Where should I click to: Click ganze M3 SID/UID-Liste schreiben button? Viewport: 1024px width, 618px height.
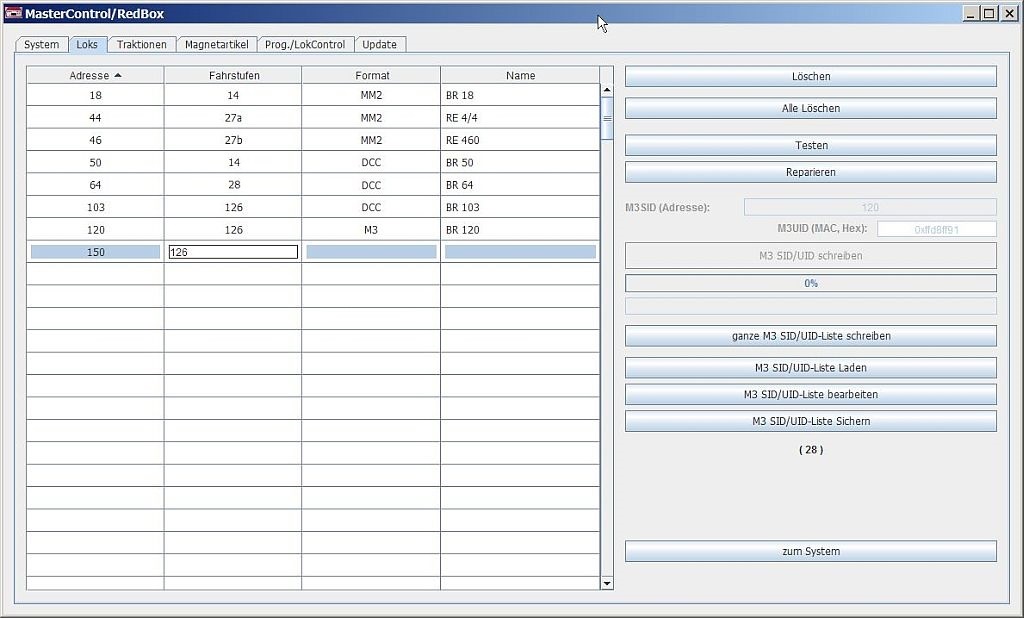coord(810,336)
